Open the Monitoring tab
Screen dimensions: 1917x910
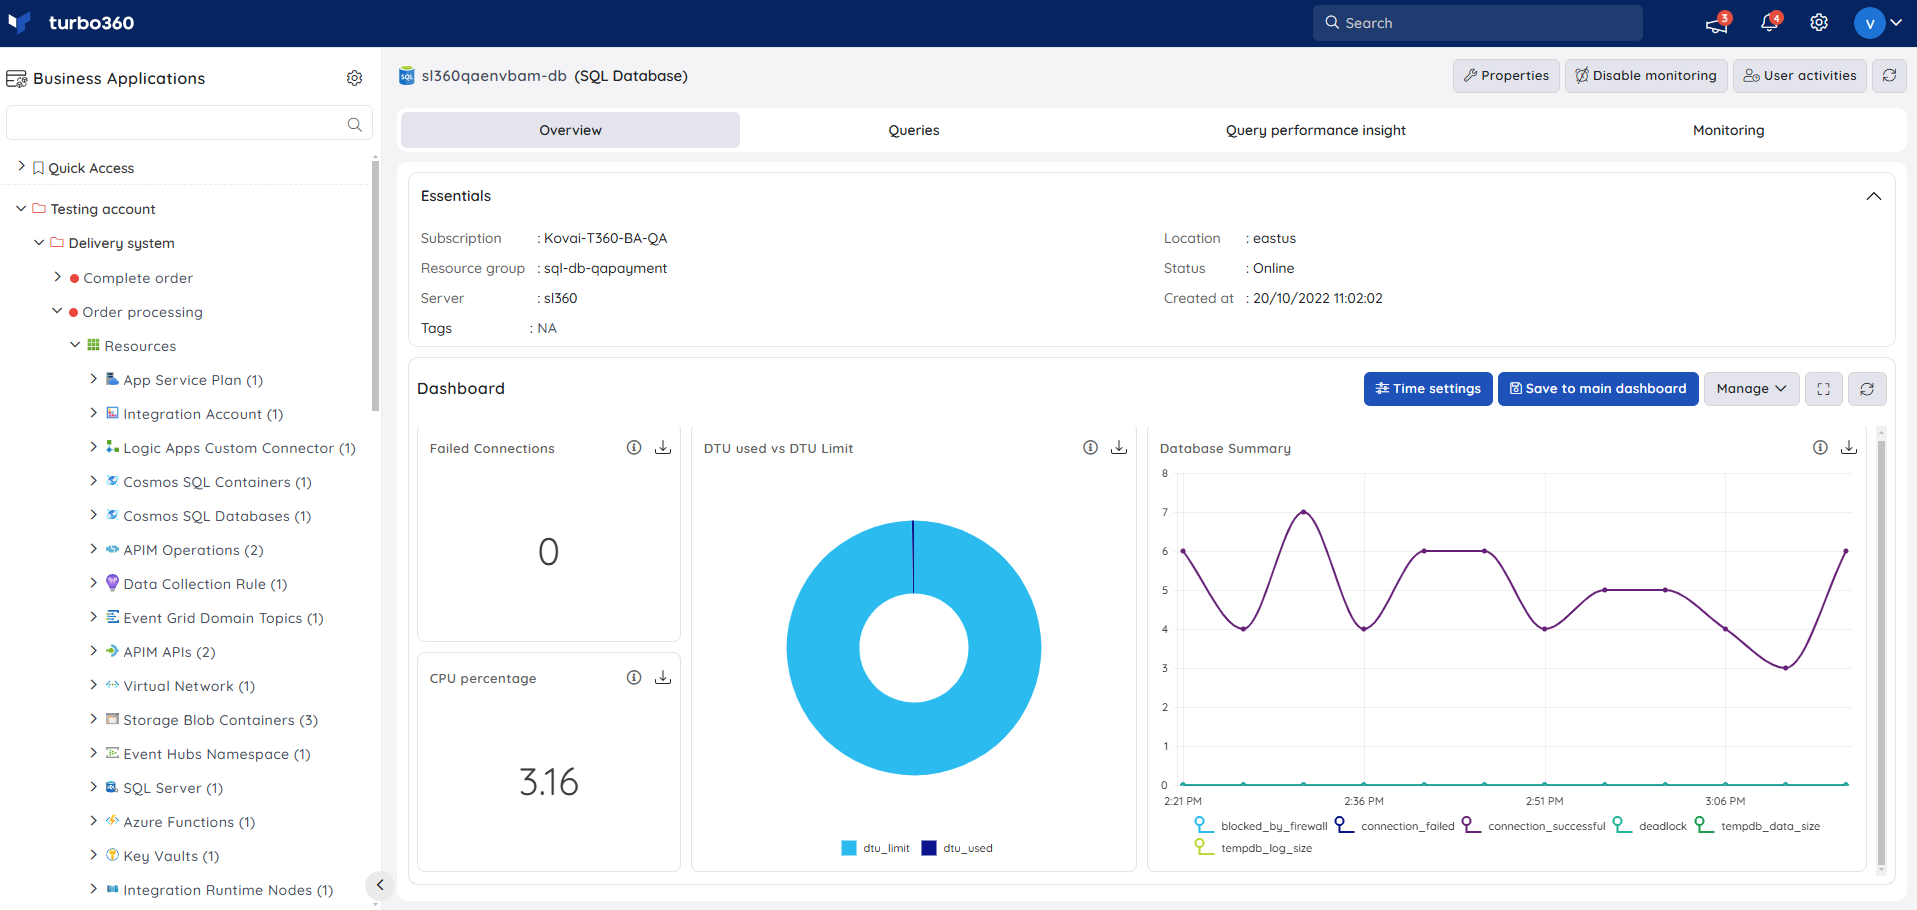click(1728, 130)
